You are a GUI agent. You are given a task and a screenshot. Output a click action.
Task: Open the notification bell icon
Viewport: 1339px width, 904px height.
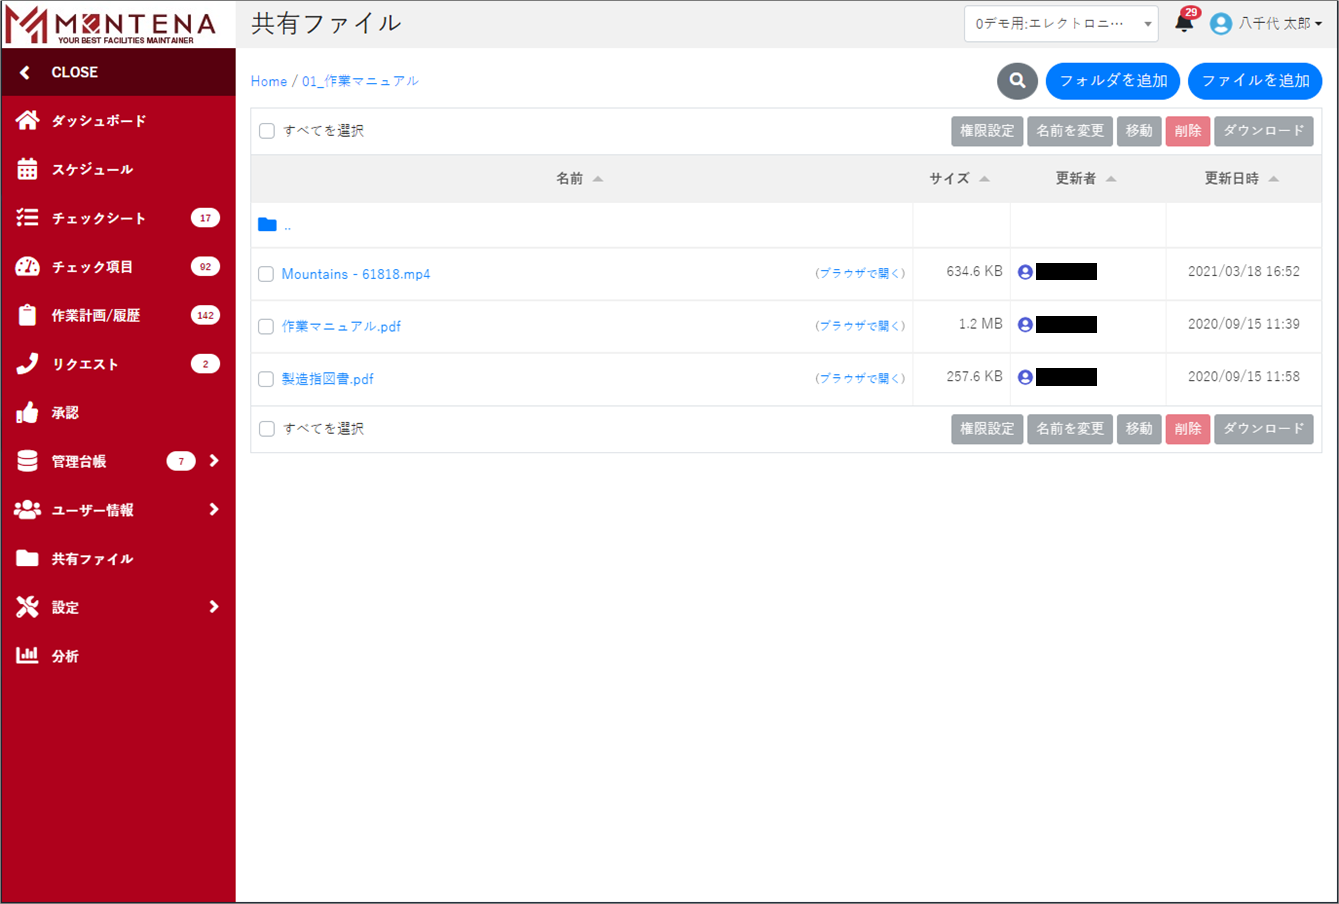pyautogui.click(x=1184, y=23)
